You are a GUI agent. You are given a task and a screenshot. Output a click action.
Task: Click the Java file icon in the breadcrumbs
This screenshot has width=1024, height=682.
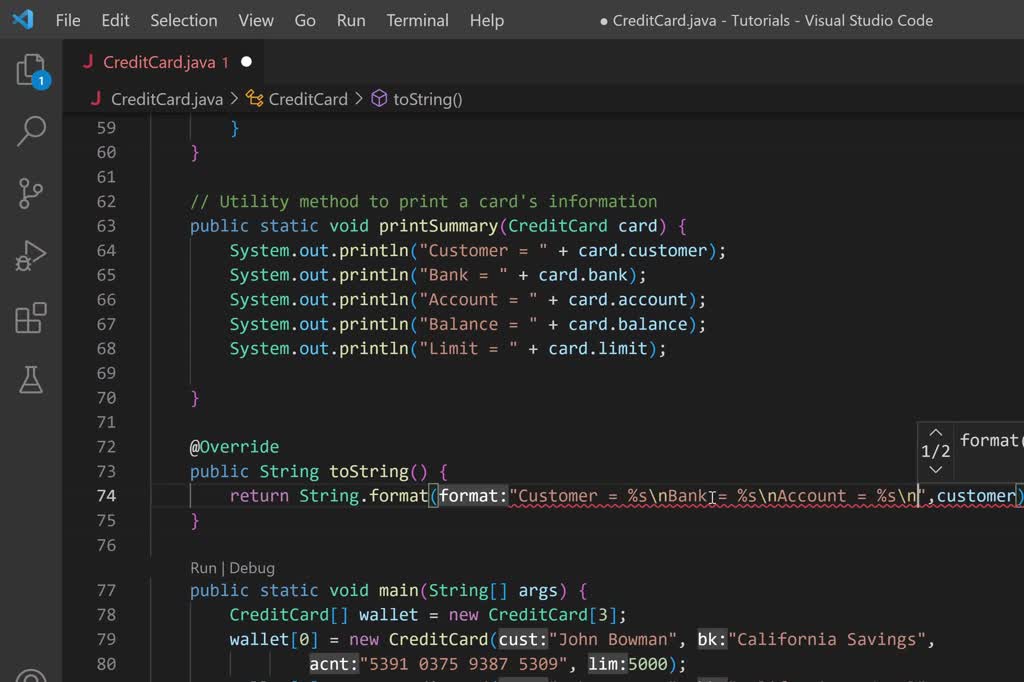click(97, 99)
